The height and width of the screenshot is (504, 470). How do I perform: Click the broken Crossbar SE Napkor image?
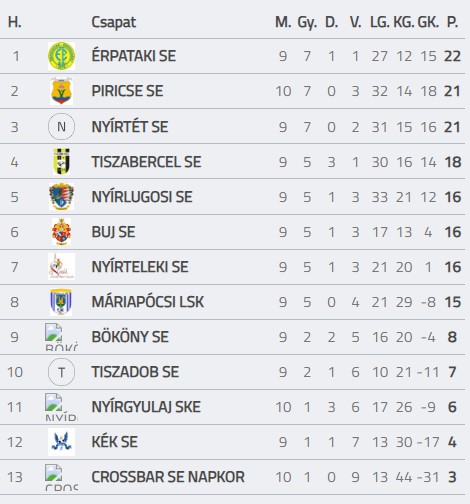click(61, 477)
